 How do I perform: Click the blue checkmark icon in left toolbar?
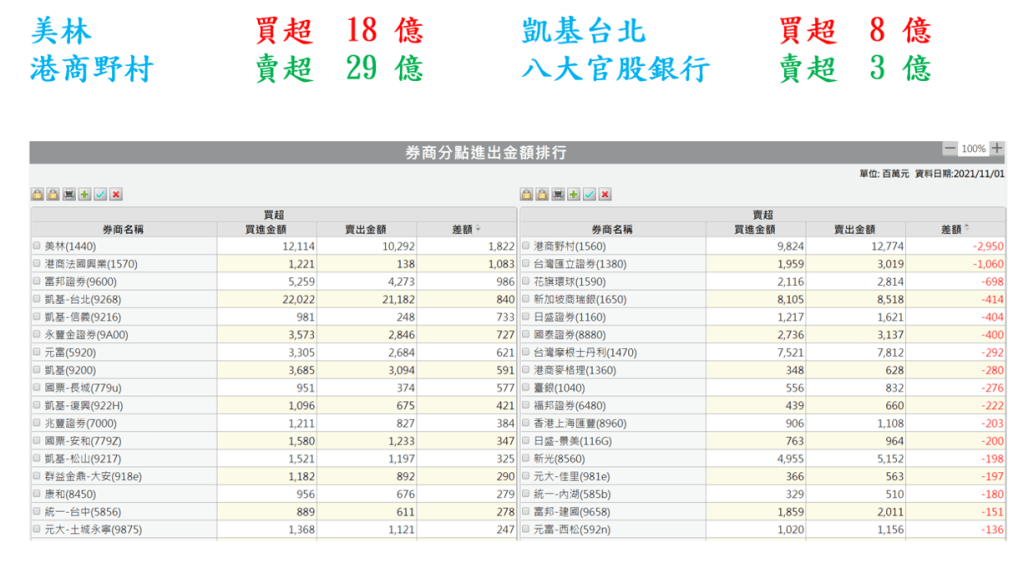click(100, 194)
